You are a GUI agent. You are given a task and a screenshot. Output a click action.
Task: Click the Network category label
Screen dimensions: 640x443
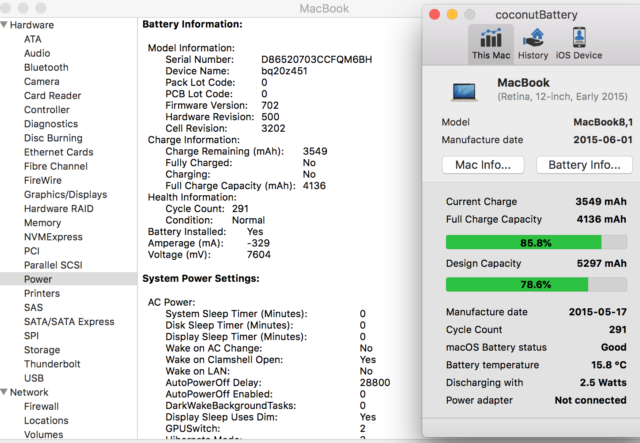[x=29, y=392]
